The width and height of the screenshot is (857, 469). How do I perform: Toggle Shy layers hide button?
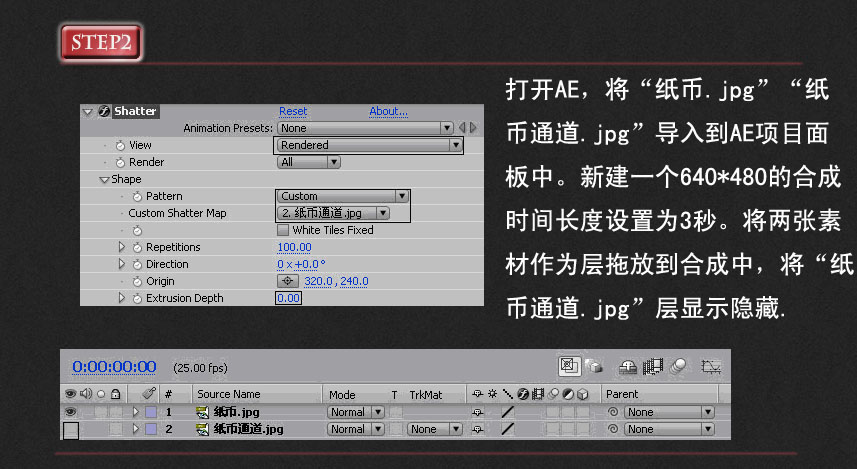pos(627,367)
